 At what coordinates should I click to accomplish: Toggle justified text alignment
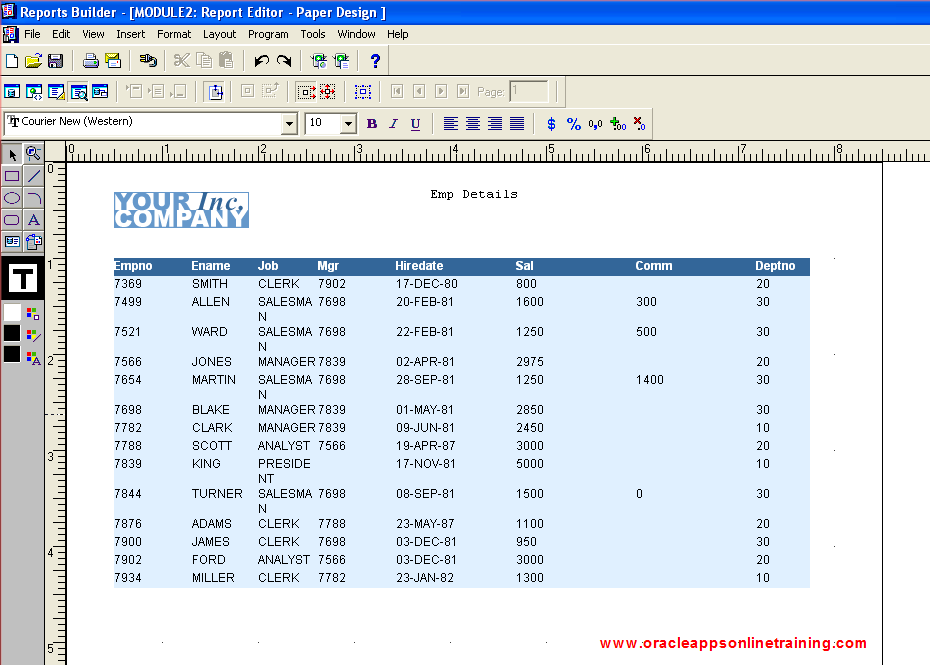517,123
